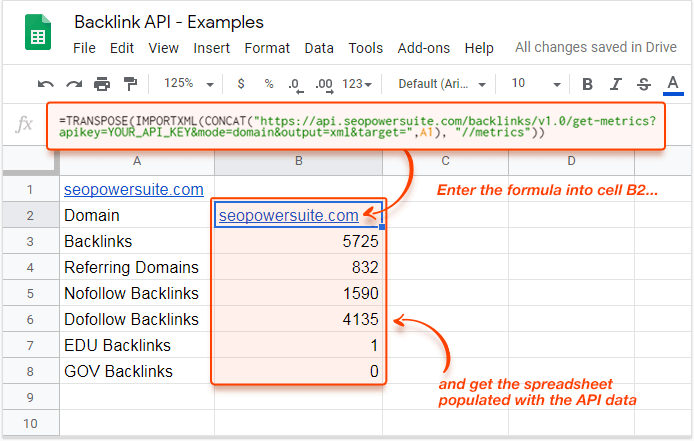Open the File menu

[x=84, y=48]
